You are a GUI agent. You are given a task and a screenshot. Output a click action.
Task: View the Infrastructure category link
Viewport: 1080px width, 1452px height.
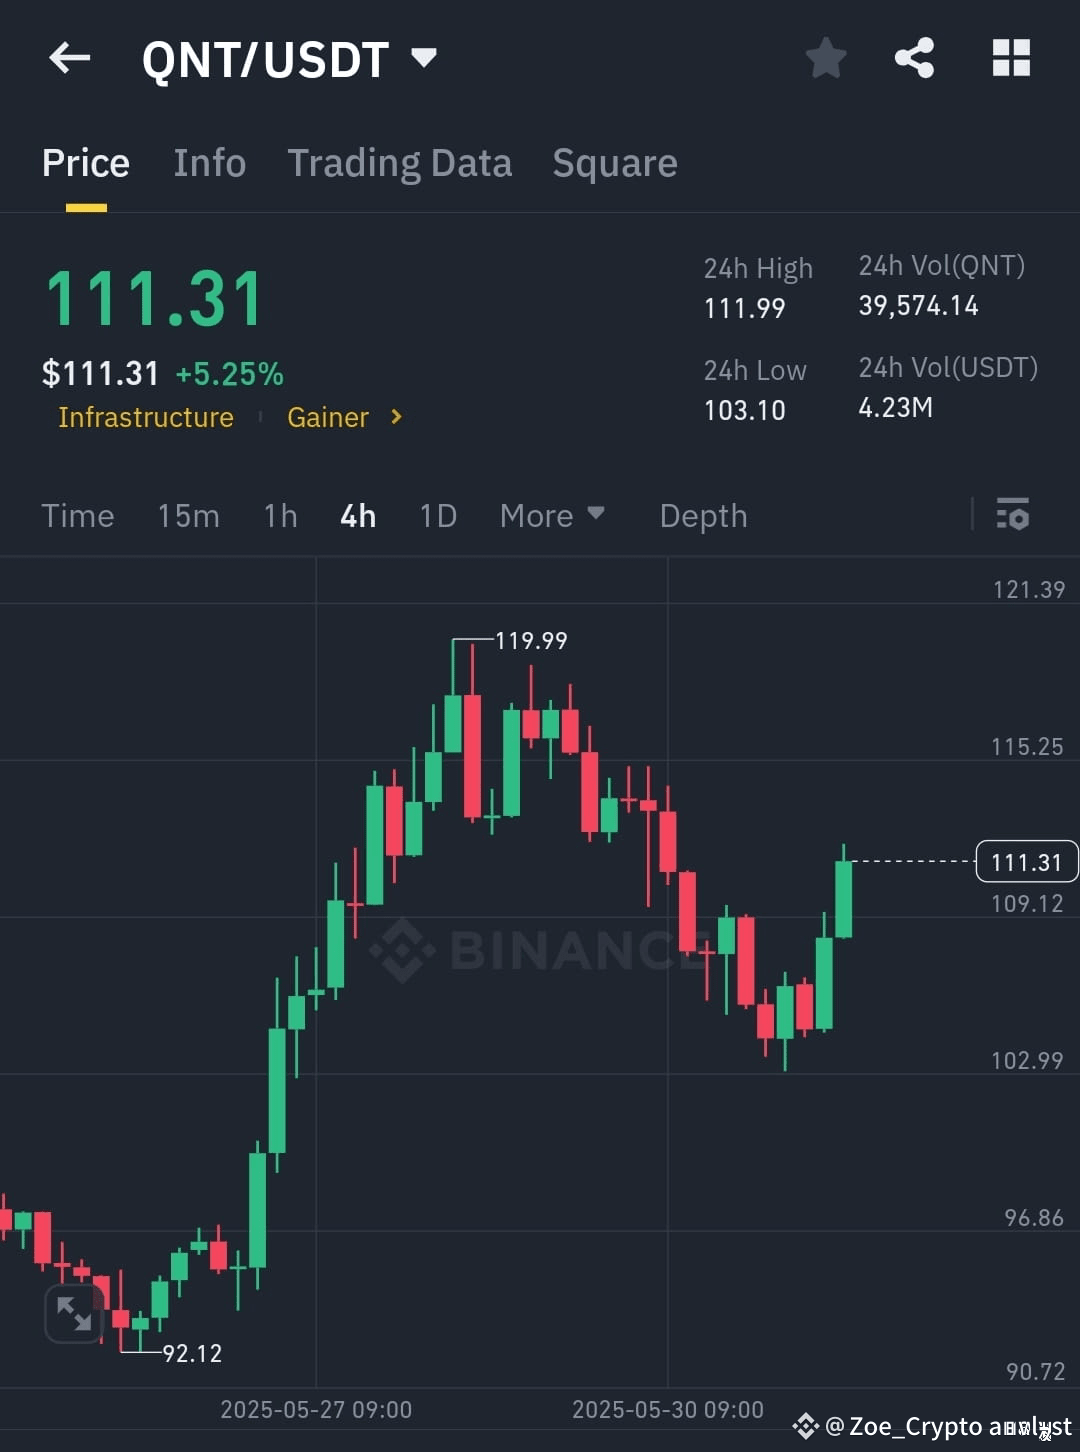(x=145, y=417)
